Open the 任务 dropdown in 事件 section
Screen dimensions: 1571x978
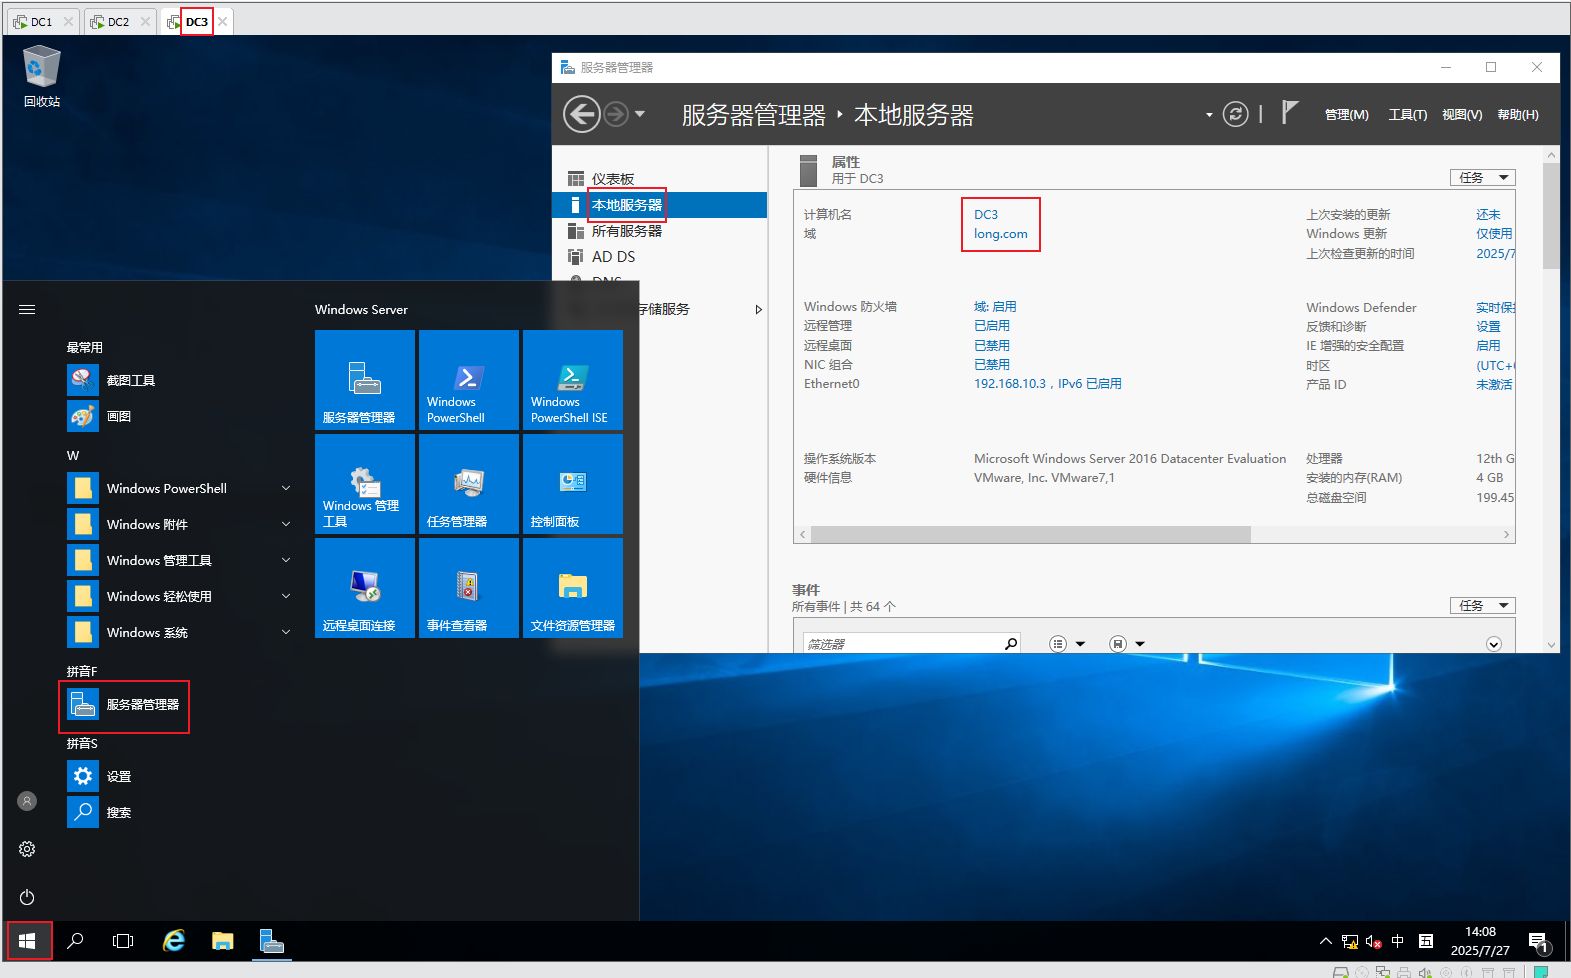coord(1483,605)
